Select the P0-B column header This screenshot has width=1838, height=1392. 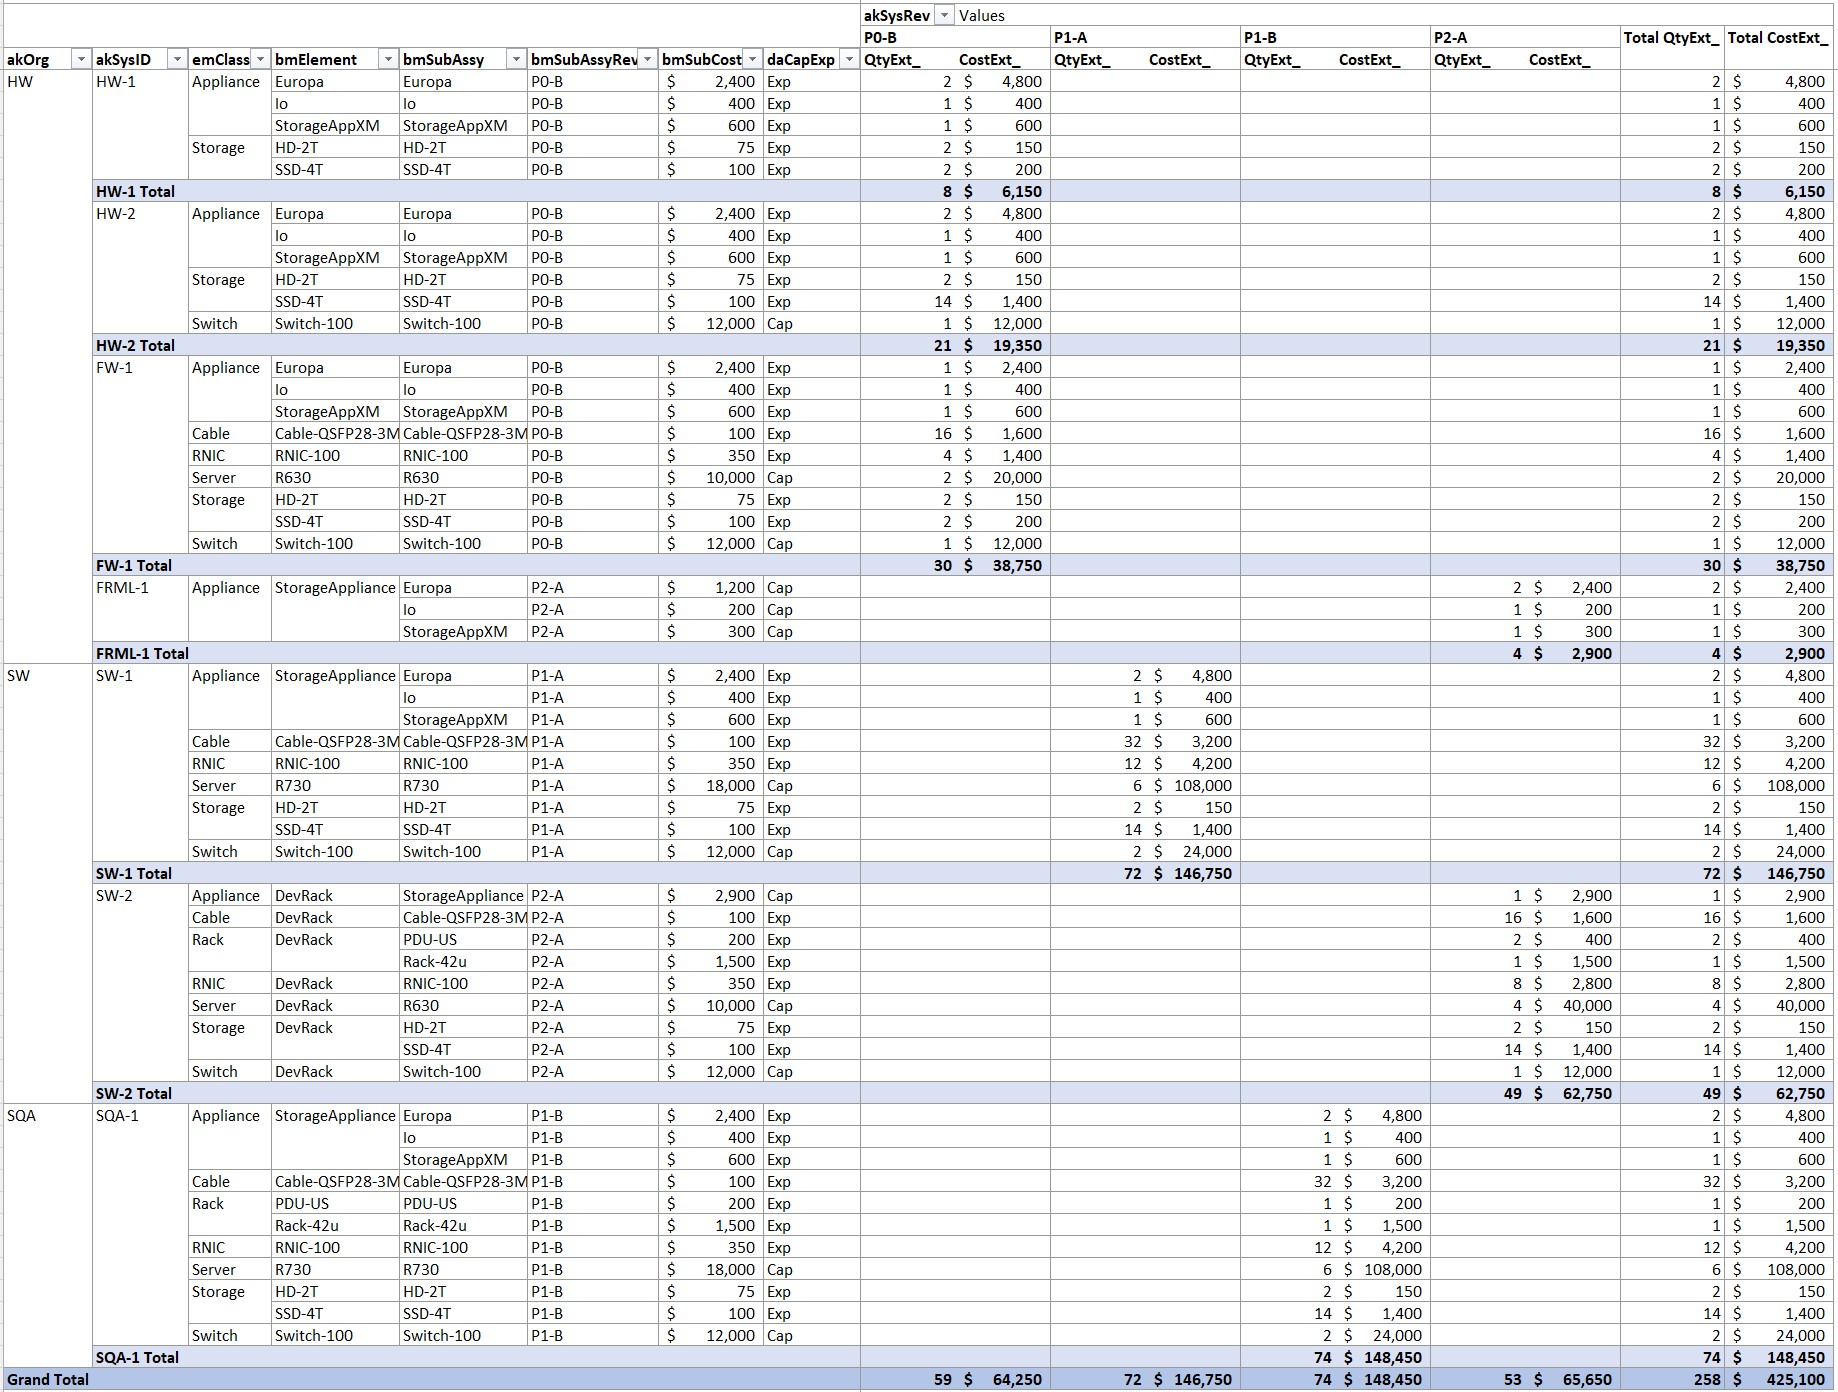click(880, 38)
